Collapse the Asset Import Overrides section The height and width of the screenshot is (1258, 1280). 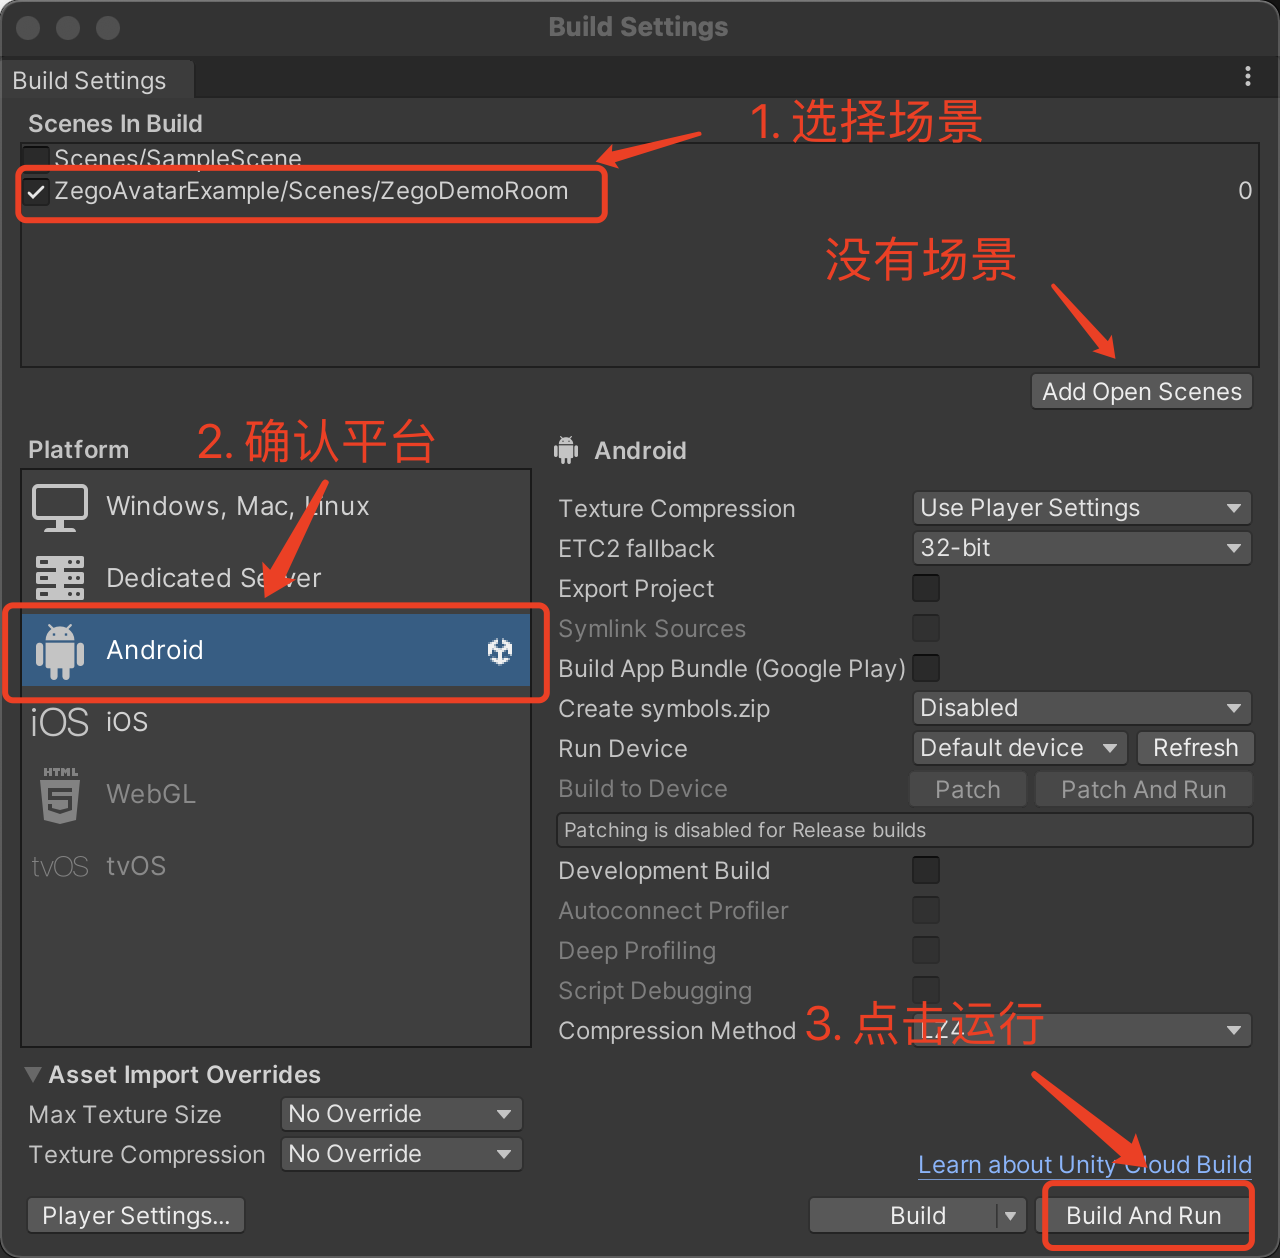(x=34, y=1075)
